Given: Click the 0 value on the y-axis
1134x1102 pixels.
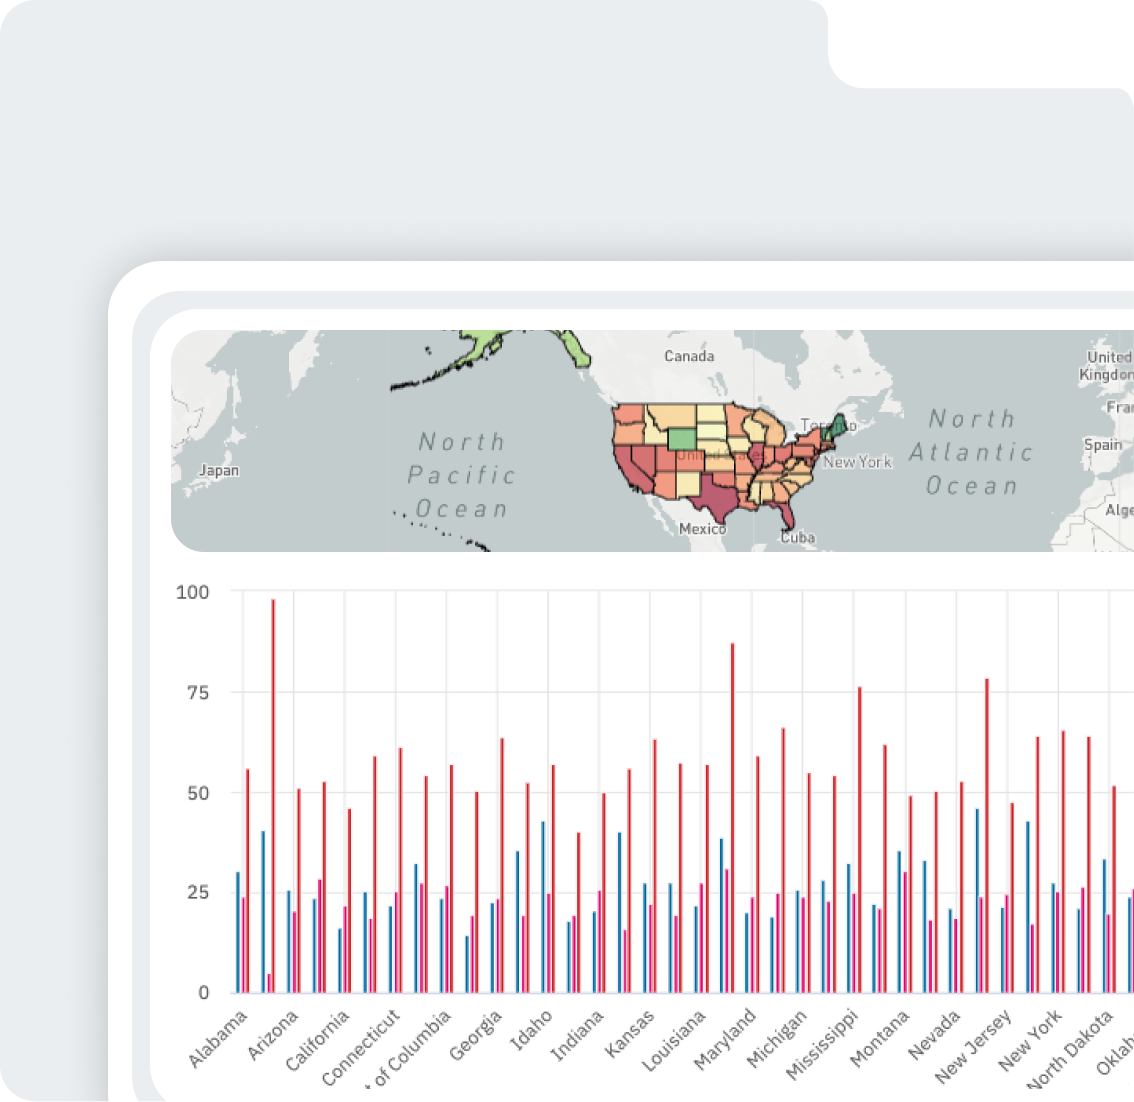Looking at the screenshot, I should coord(204,993).
